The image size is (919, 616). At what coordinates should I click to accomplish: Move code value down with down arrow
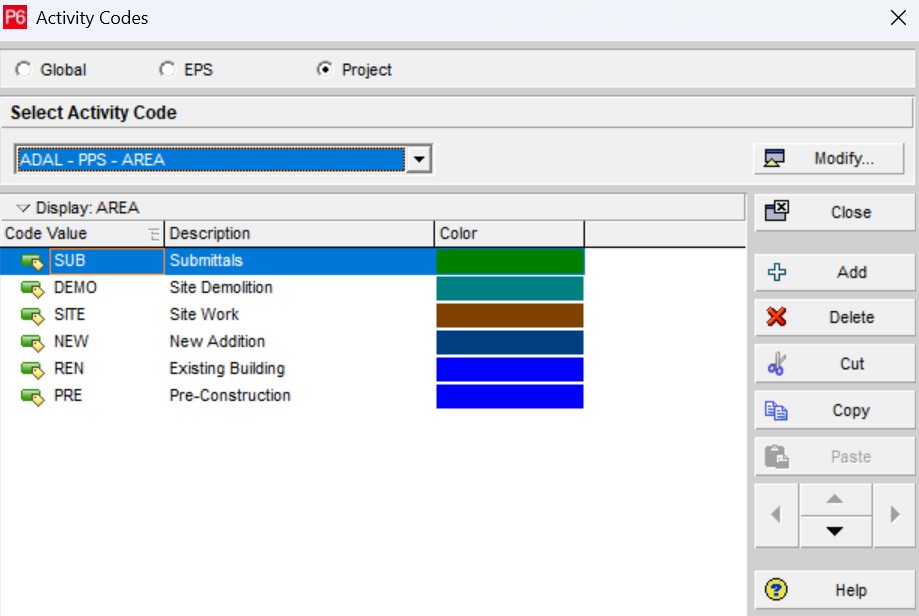coord(834,531)
